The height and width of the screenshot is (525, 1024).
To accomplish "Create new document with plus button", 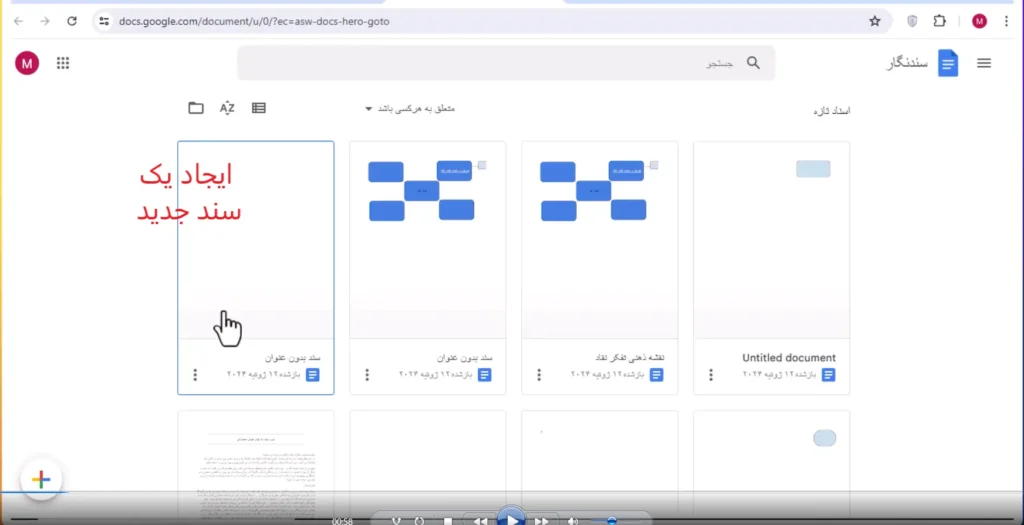I will coord(41,480).
